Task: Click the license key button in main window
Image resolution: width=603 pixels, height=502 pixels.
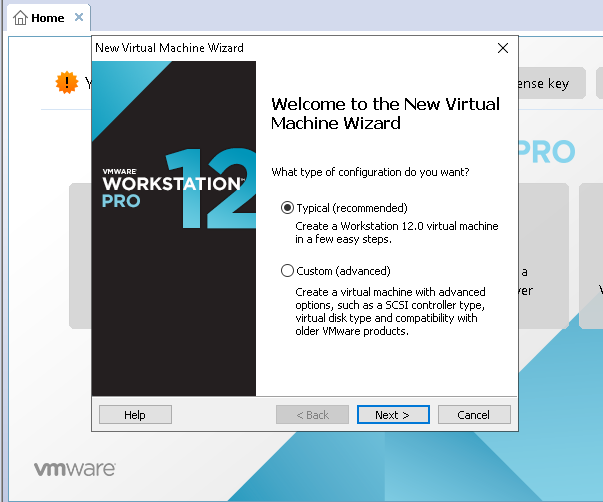Action: click(552, 83)
